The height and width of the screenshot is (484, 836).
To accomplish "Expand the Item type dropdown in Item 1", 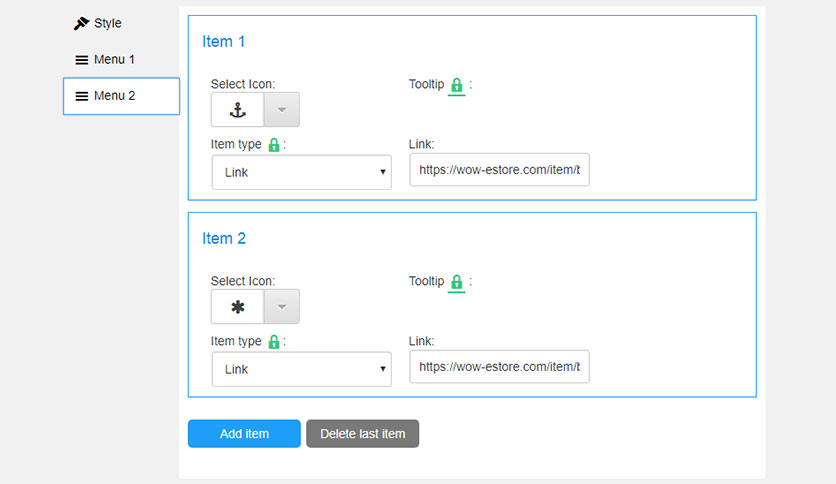I will pyautogui.click(x=302, y=172).
